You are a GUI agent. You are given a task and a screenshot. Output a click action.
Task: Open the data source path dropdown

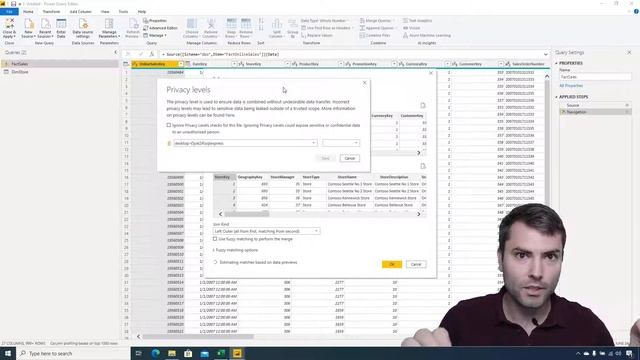pyautogui.click(x=245, y=143)
